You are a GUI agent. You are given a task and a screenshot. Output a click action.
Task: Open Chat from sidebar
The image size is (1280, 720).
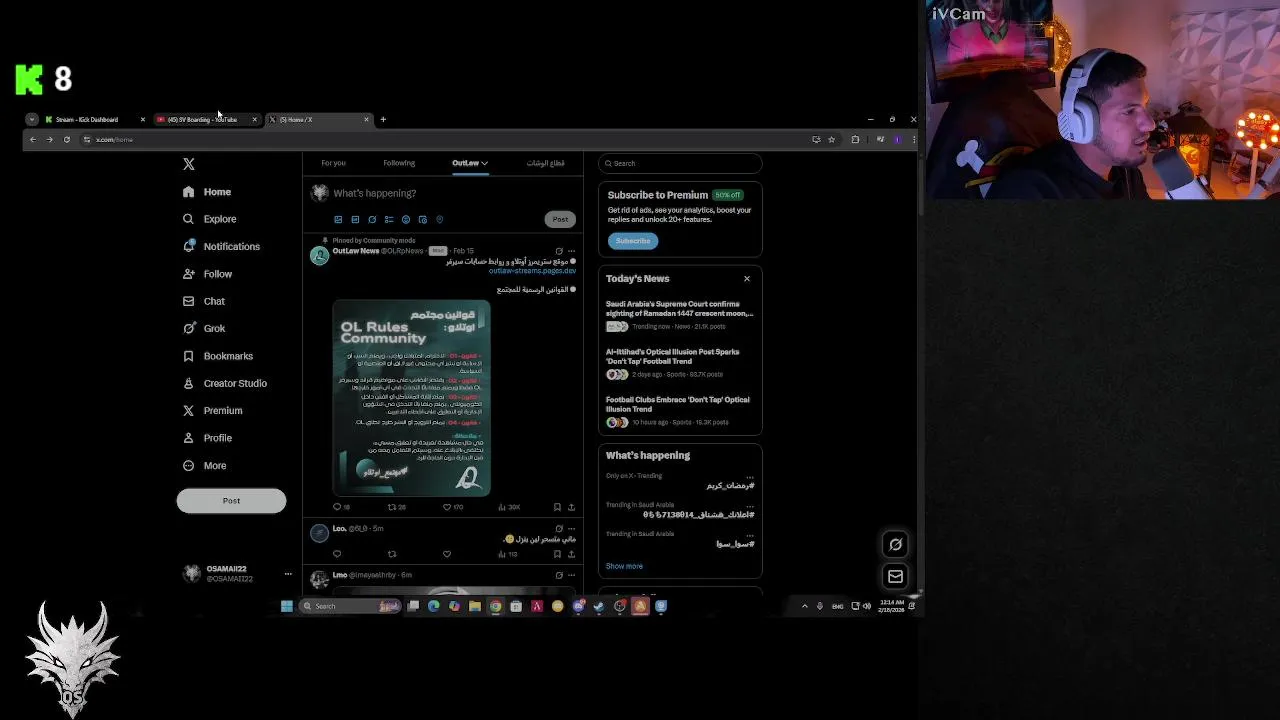click(x=204, y=301)
